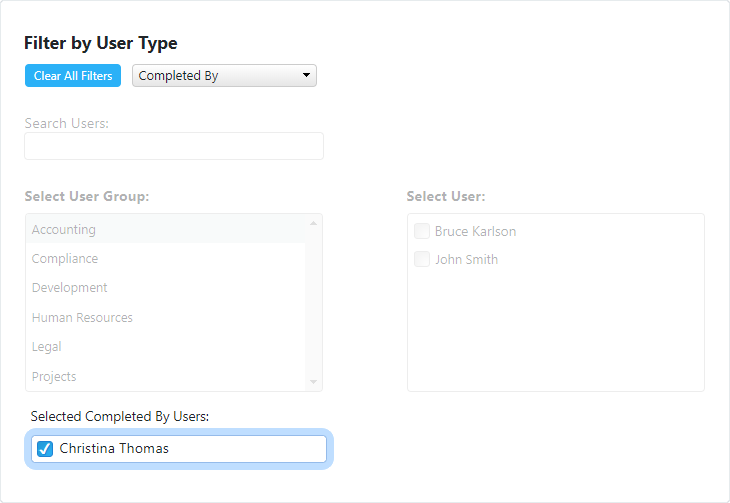The width and height of the screenshot is (730, 503).
Task: Pick the Human Resources group
Action: pyautogui.click(x=165, y=317)
